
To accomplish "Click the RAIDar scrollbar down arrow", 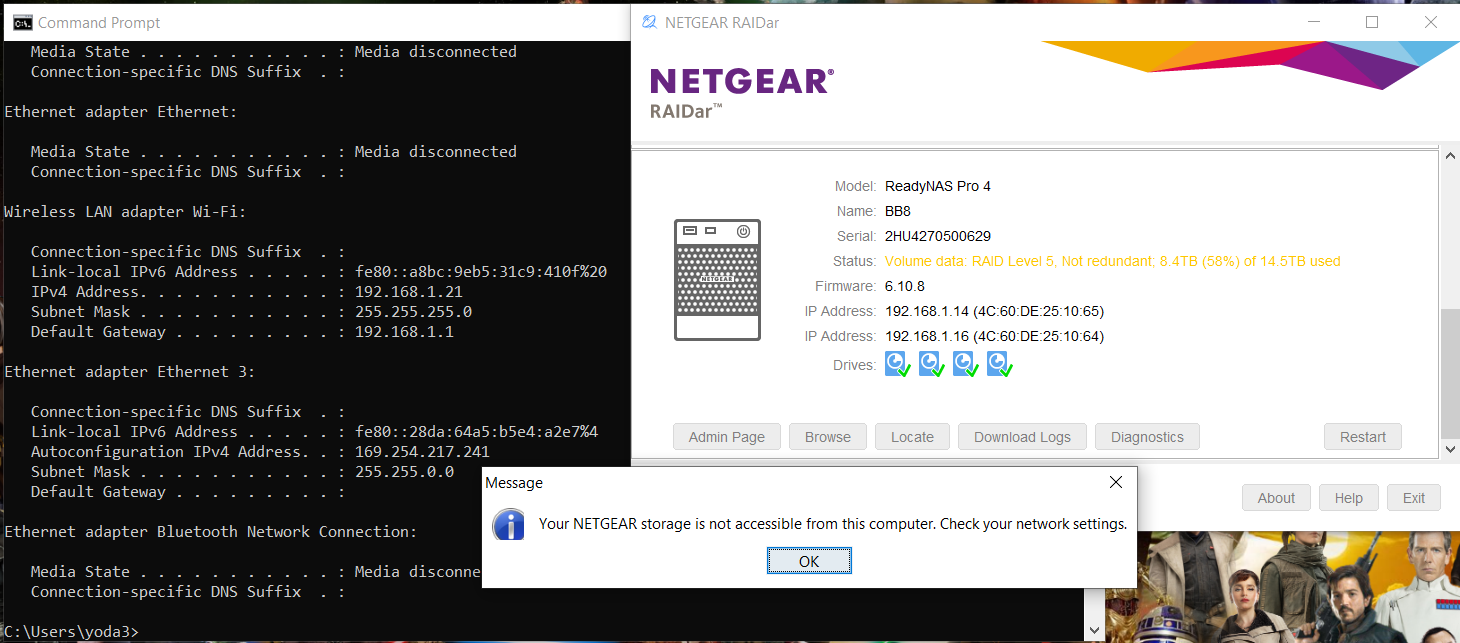I will coord(1450,450).
